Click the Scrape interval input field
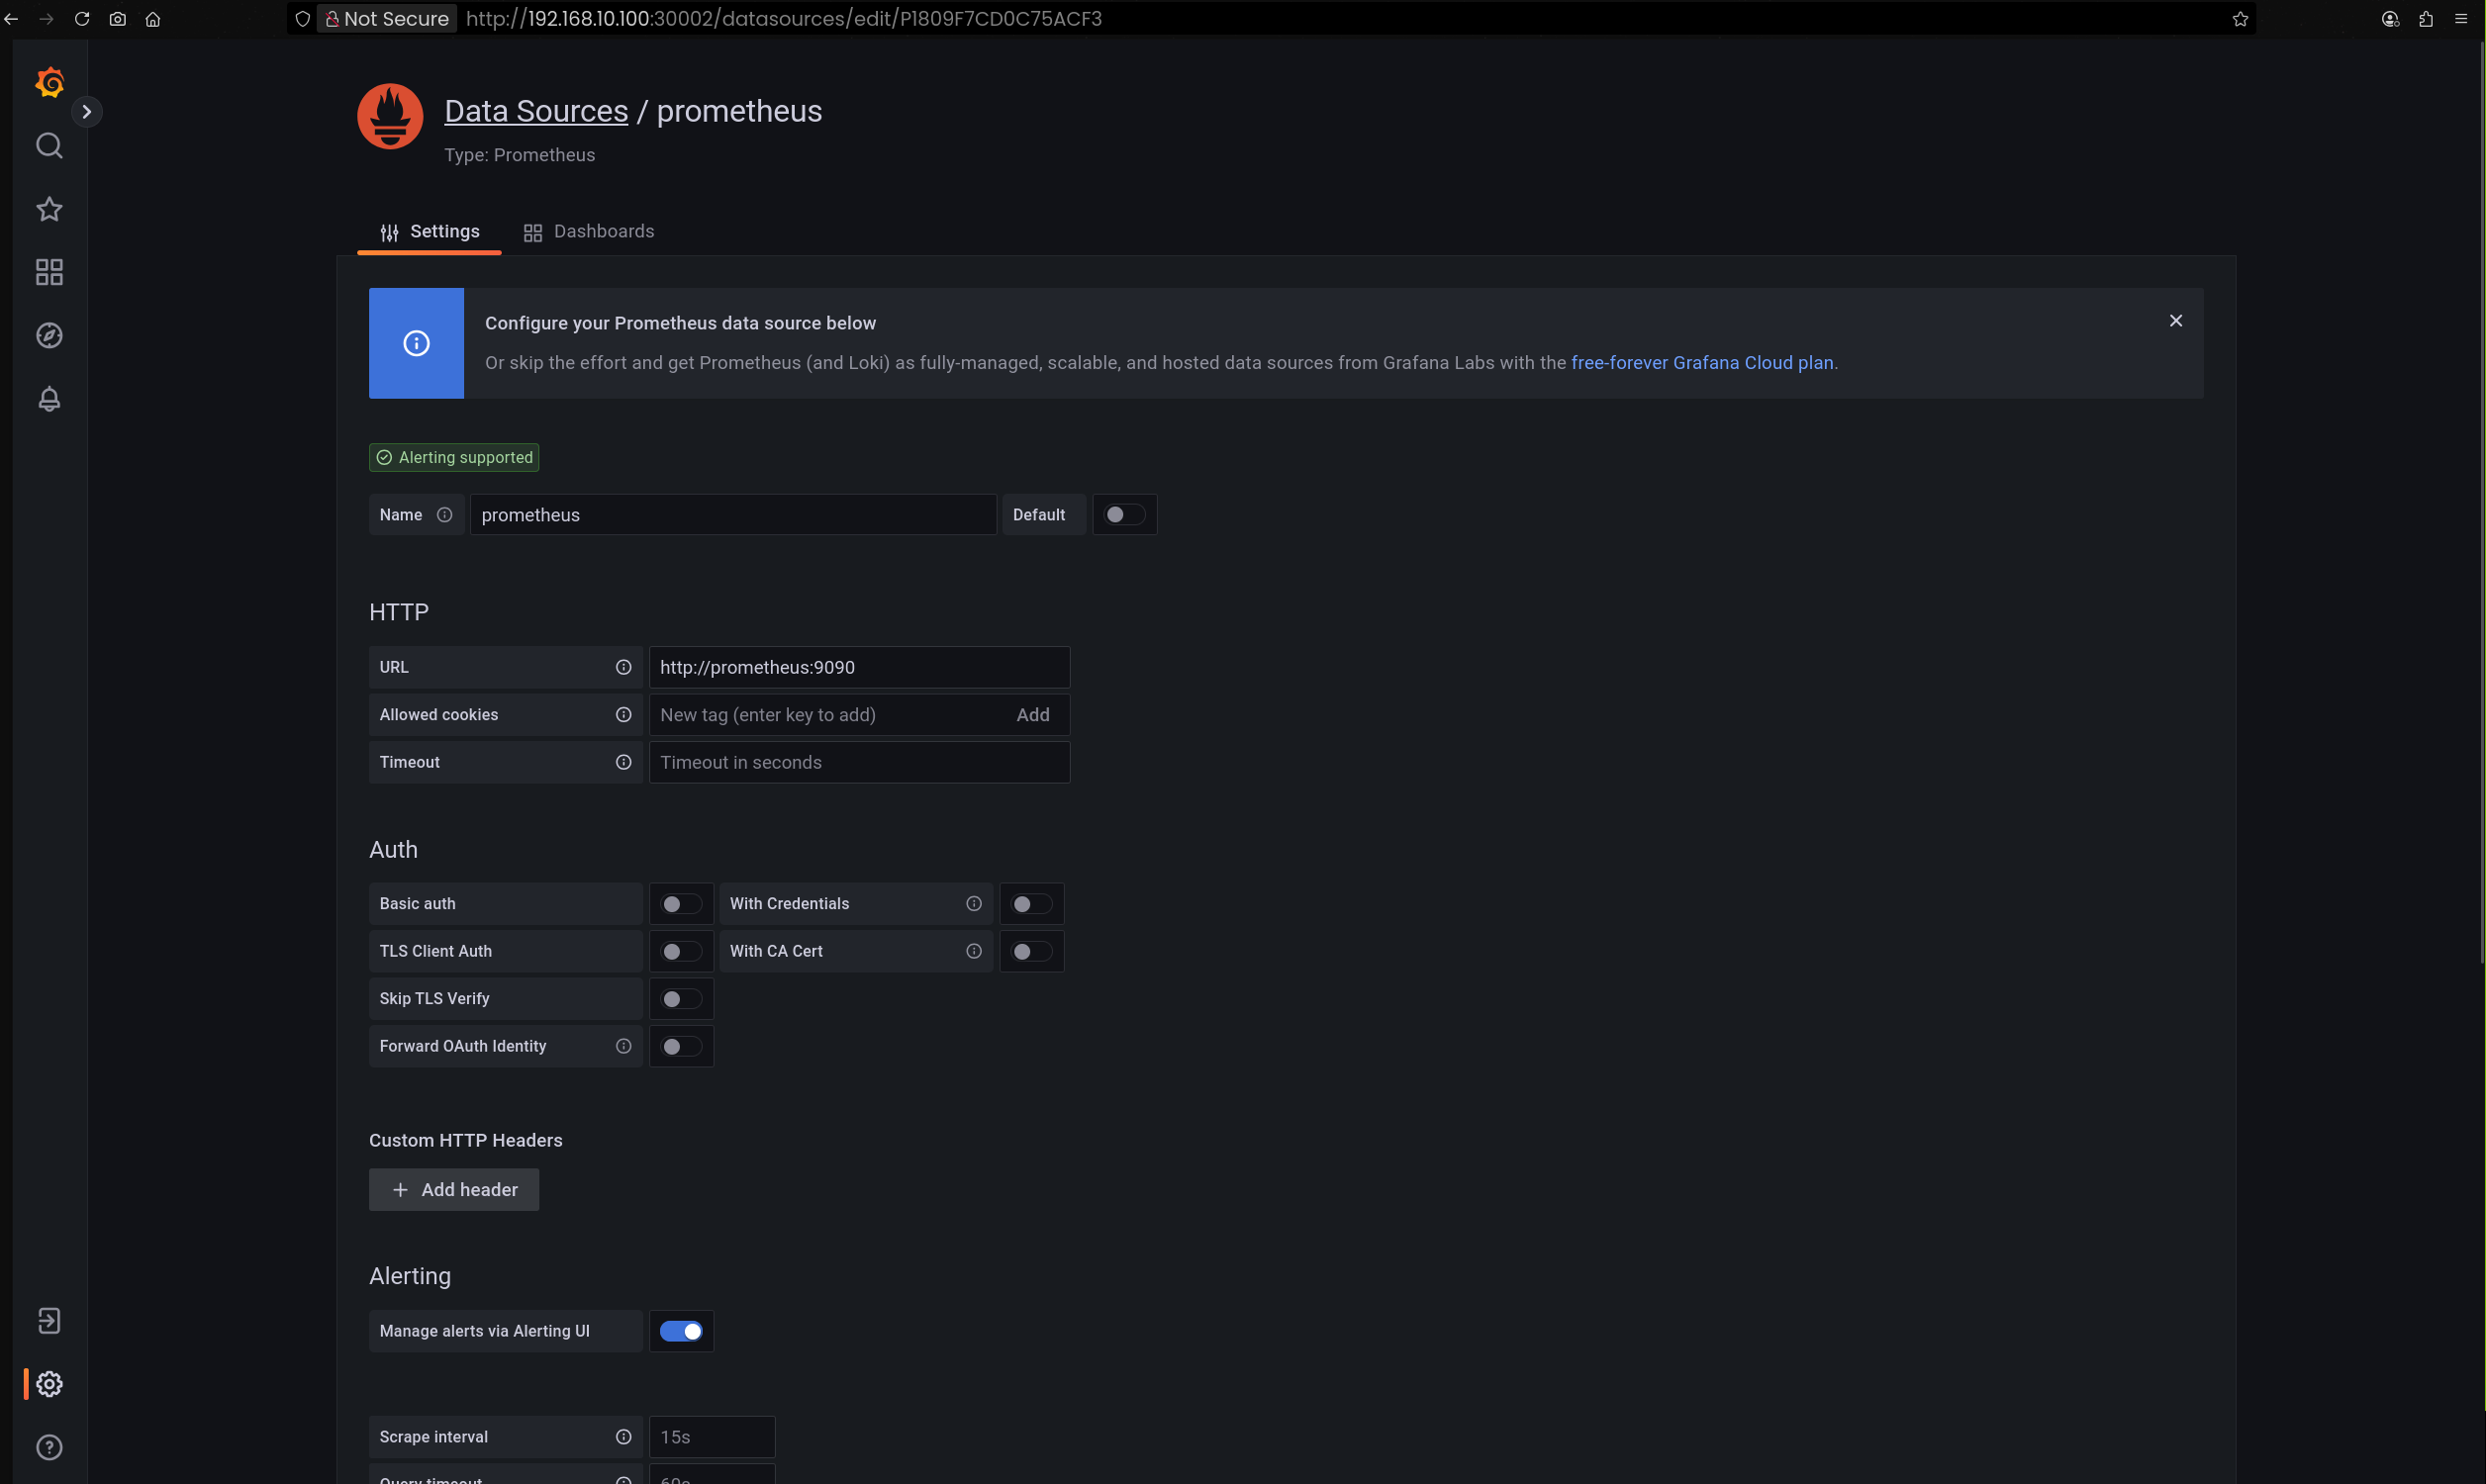 point(712,1437)
